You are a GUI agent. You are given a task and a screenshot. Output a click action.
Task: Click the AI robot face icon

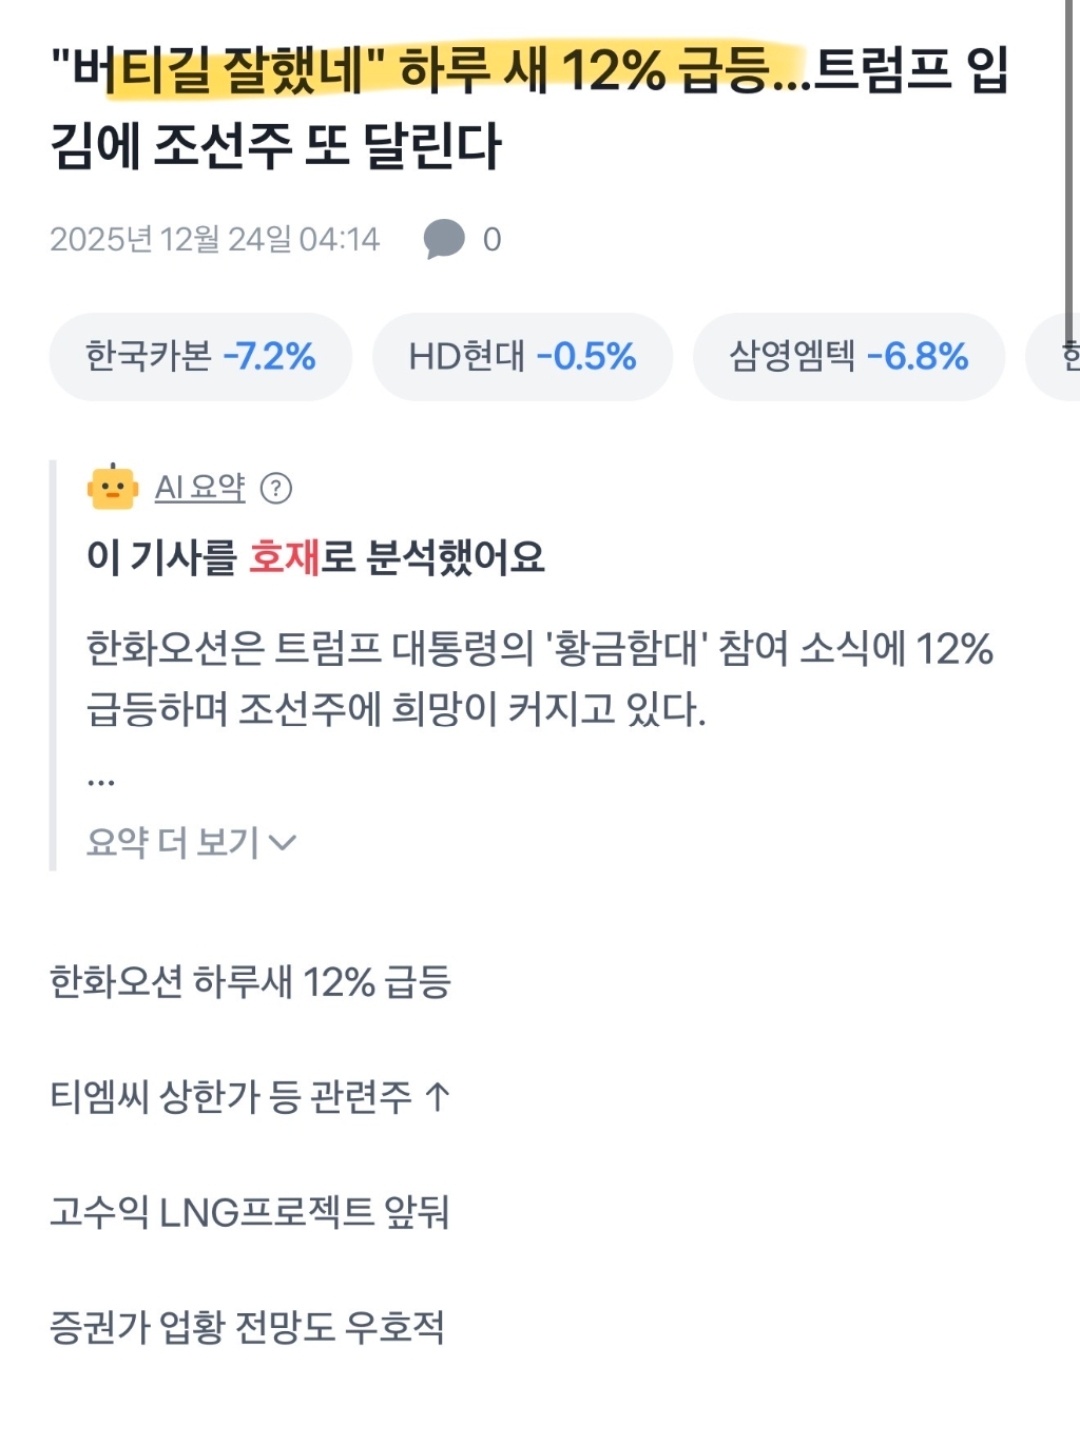(112, 488)
